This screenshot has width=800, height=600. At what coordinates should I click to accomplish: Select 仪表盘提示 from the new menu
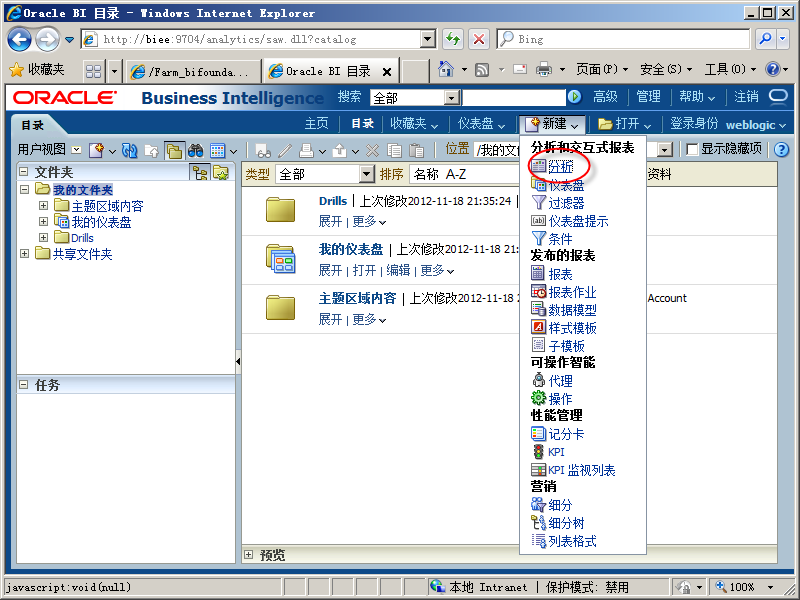point(578,221)
